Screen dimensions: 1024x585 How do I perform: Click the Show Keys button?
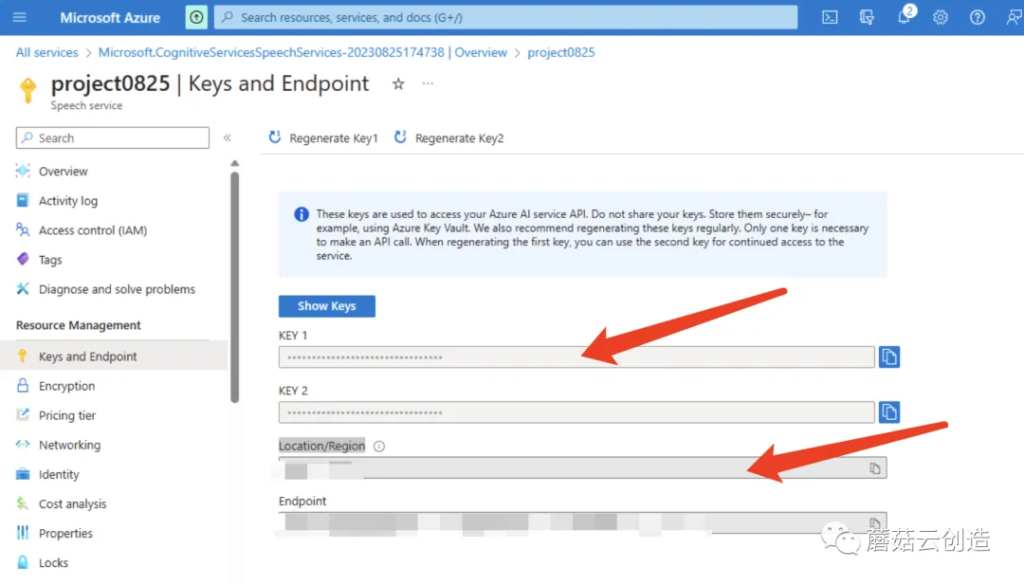[x=326, y=306]
